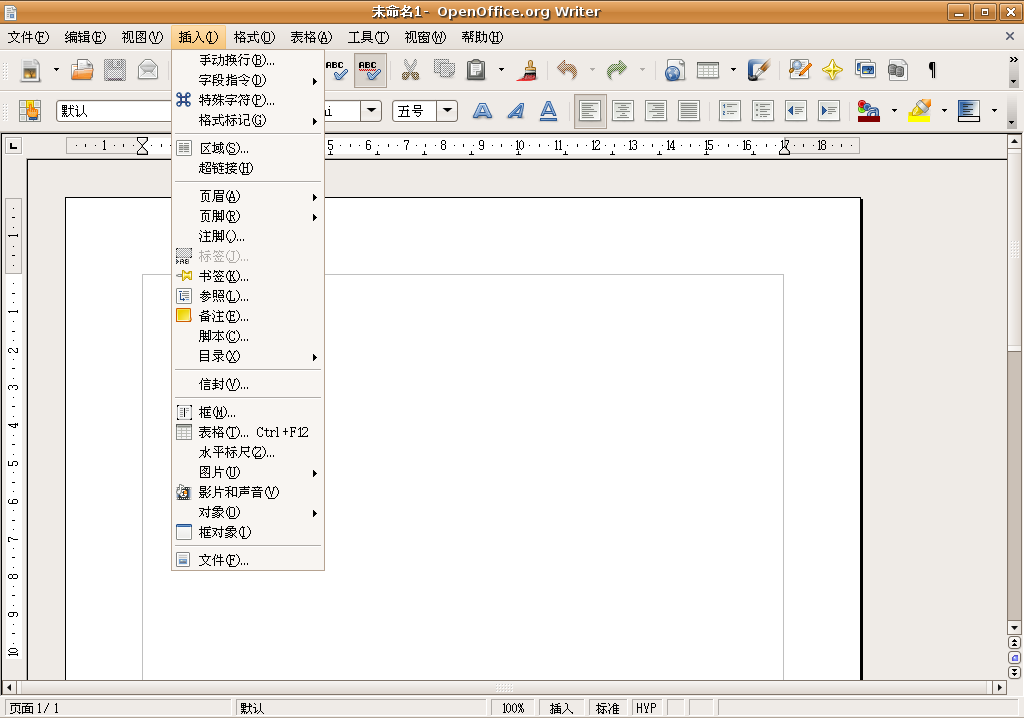Select the Format Paintbrush tool
1024x718 pixels.
click(x=528, y=70)
